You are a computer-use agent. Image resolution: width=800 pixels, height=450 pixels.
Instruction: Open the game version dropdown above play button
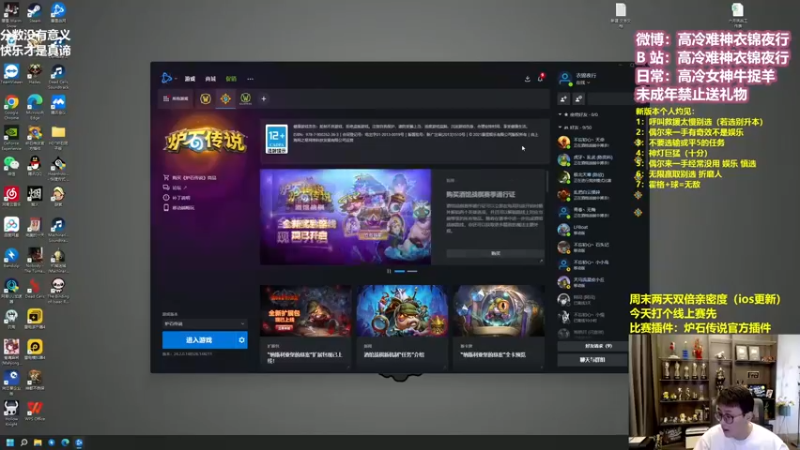(205, 323)
